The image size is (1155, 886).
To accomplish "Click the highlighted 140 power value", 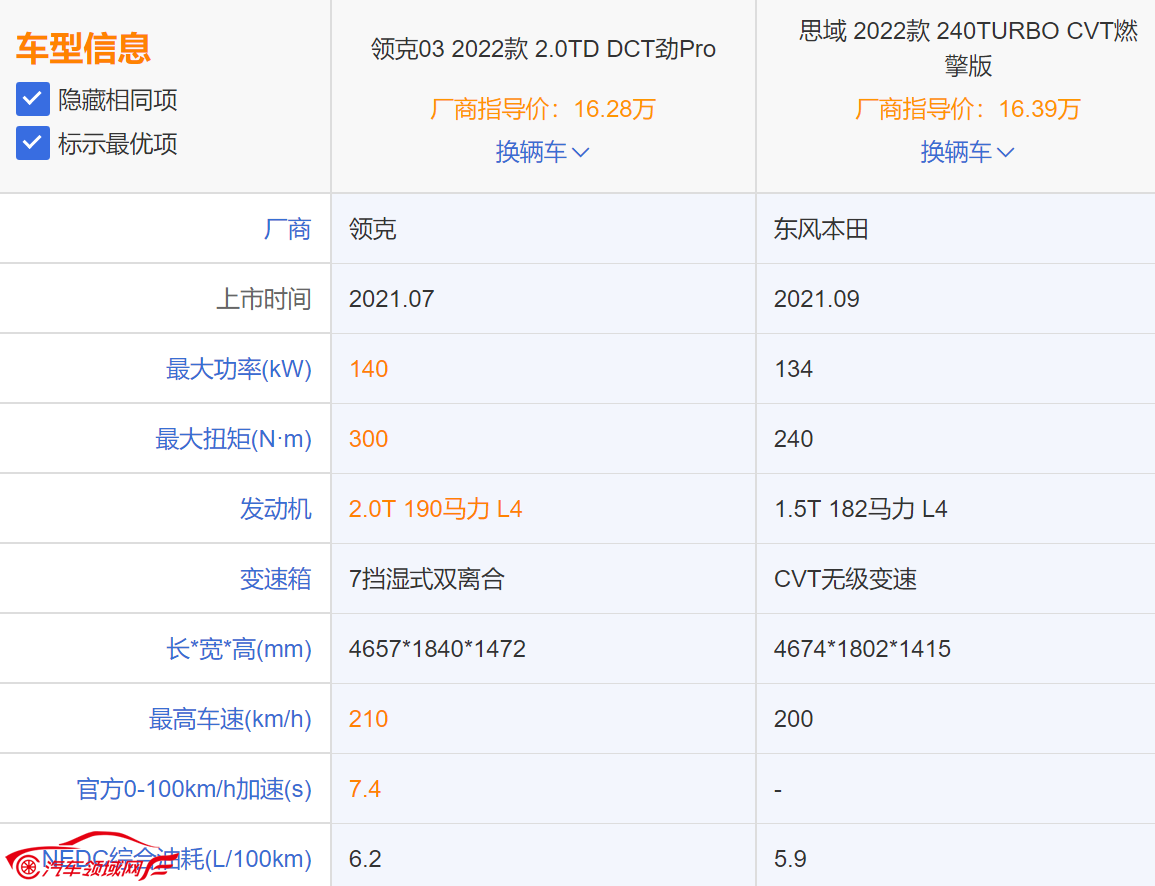I will click(x=368, y=369).
